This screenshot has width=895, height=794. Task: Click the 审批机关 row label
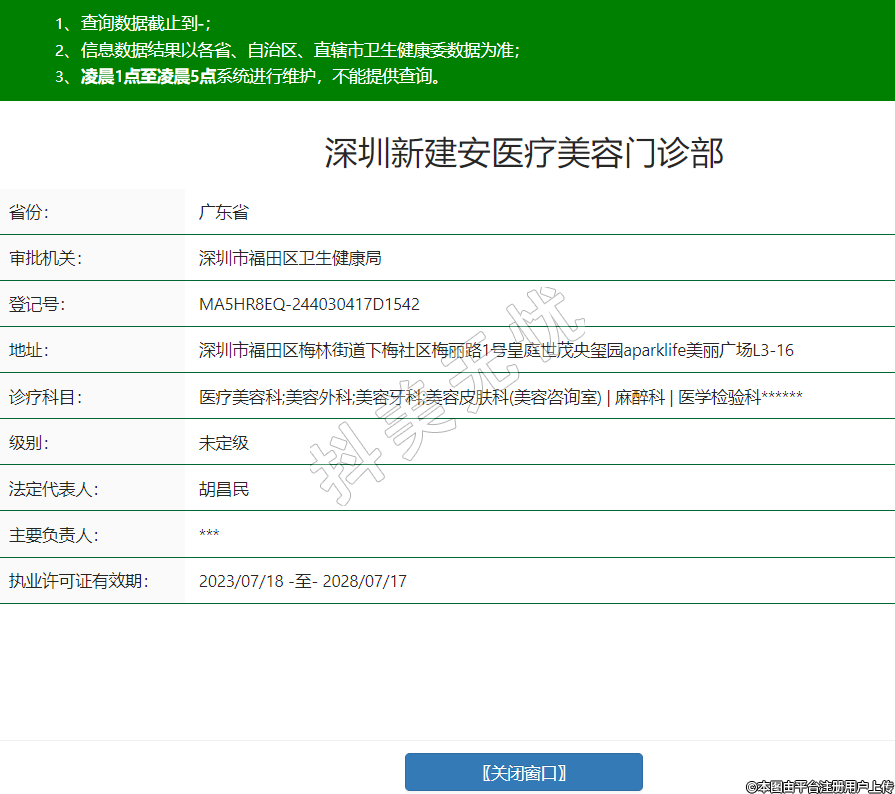click(x=45, y=258)
